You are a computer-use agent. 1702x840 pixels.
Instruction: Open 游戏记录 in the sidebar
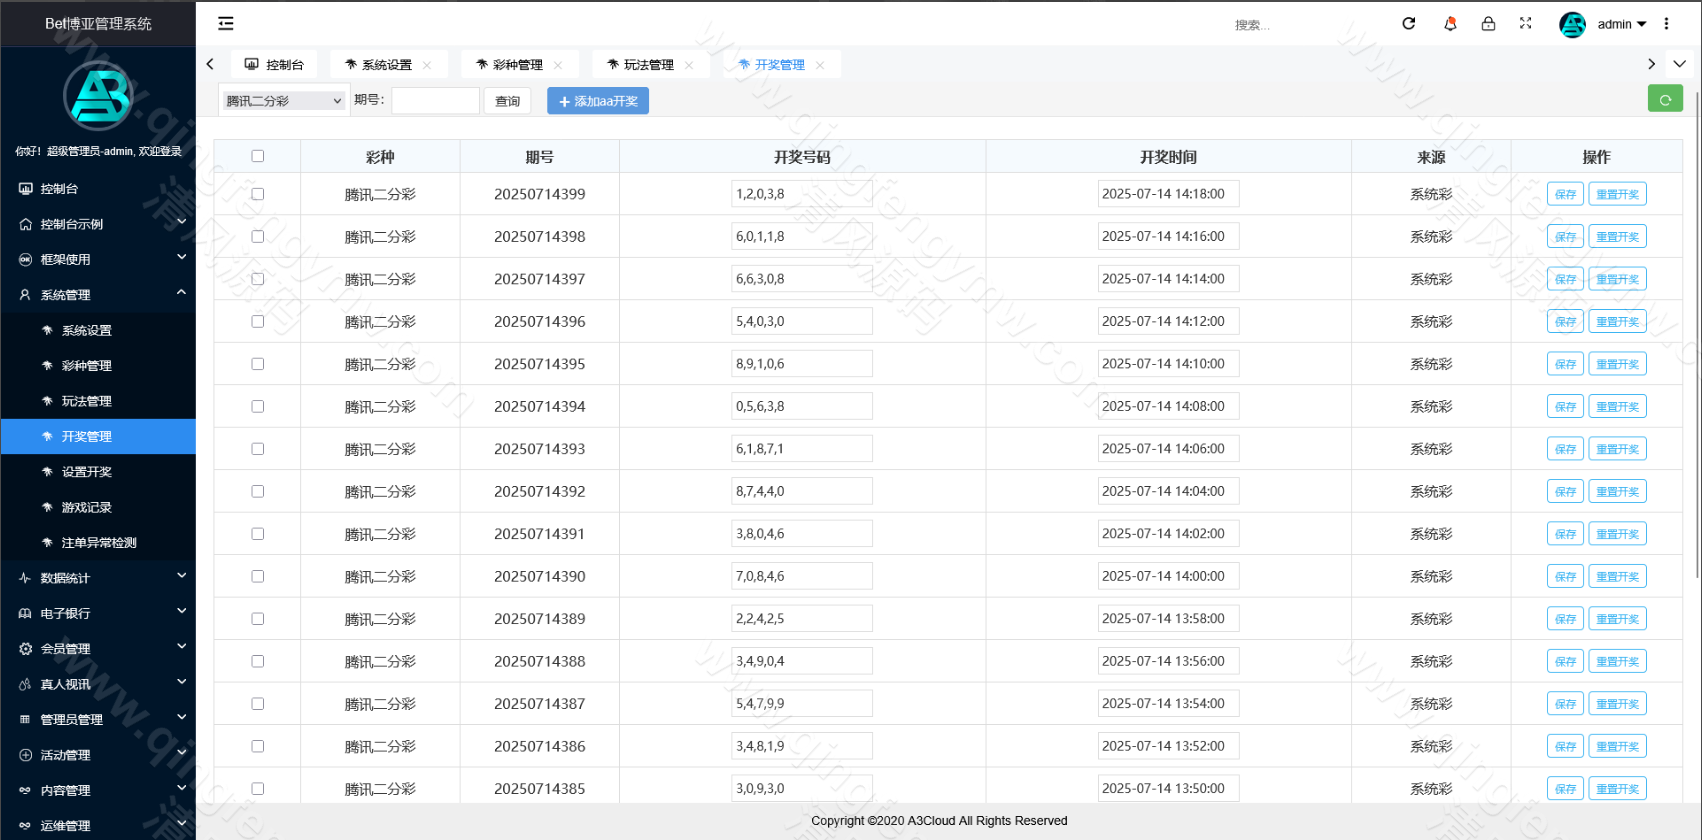click(x=87, y=507)
